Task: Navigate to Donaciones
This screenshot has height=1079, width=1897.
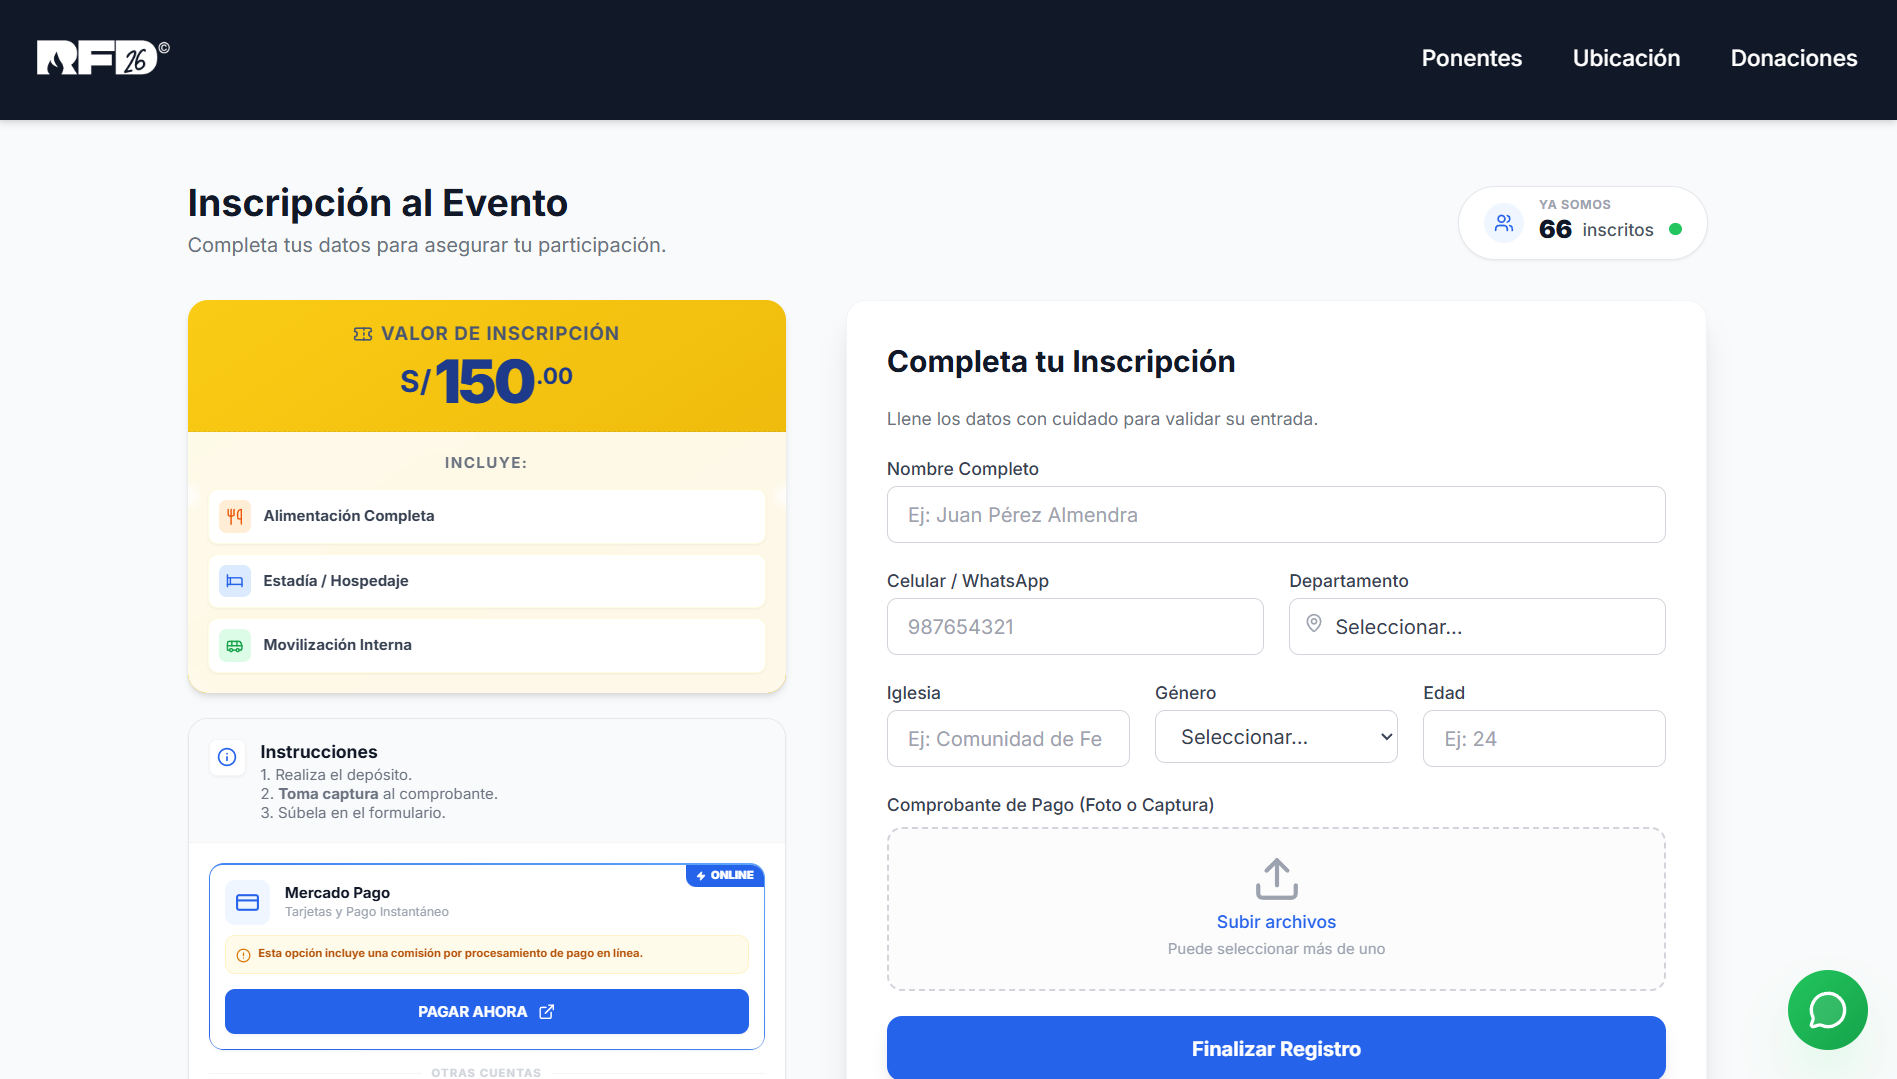Action: point(1793,58)
